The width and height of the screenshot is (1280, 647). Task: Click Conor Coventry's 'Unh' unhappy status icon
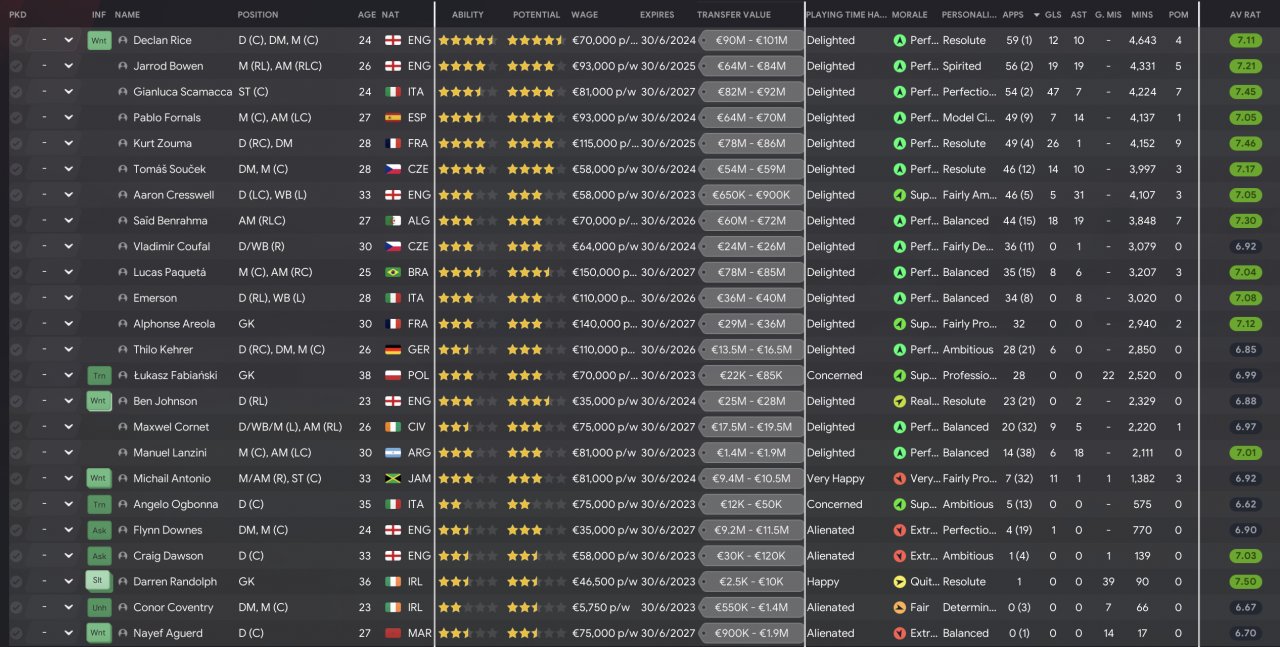(99, 607)
